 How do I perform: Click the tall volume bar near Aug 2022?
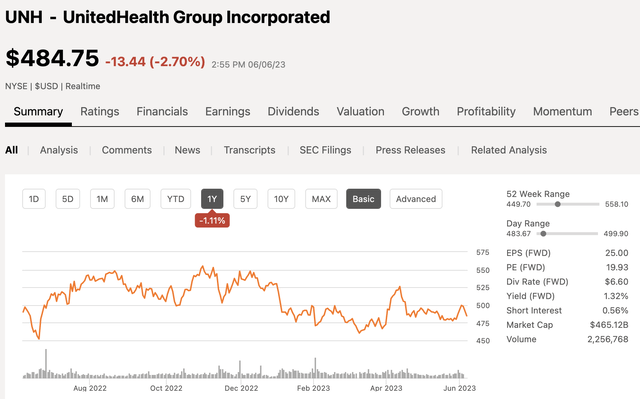coord(46,364)
